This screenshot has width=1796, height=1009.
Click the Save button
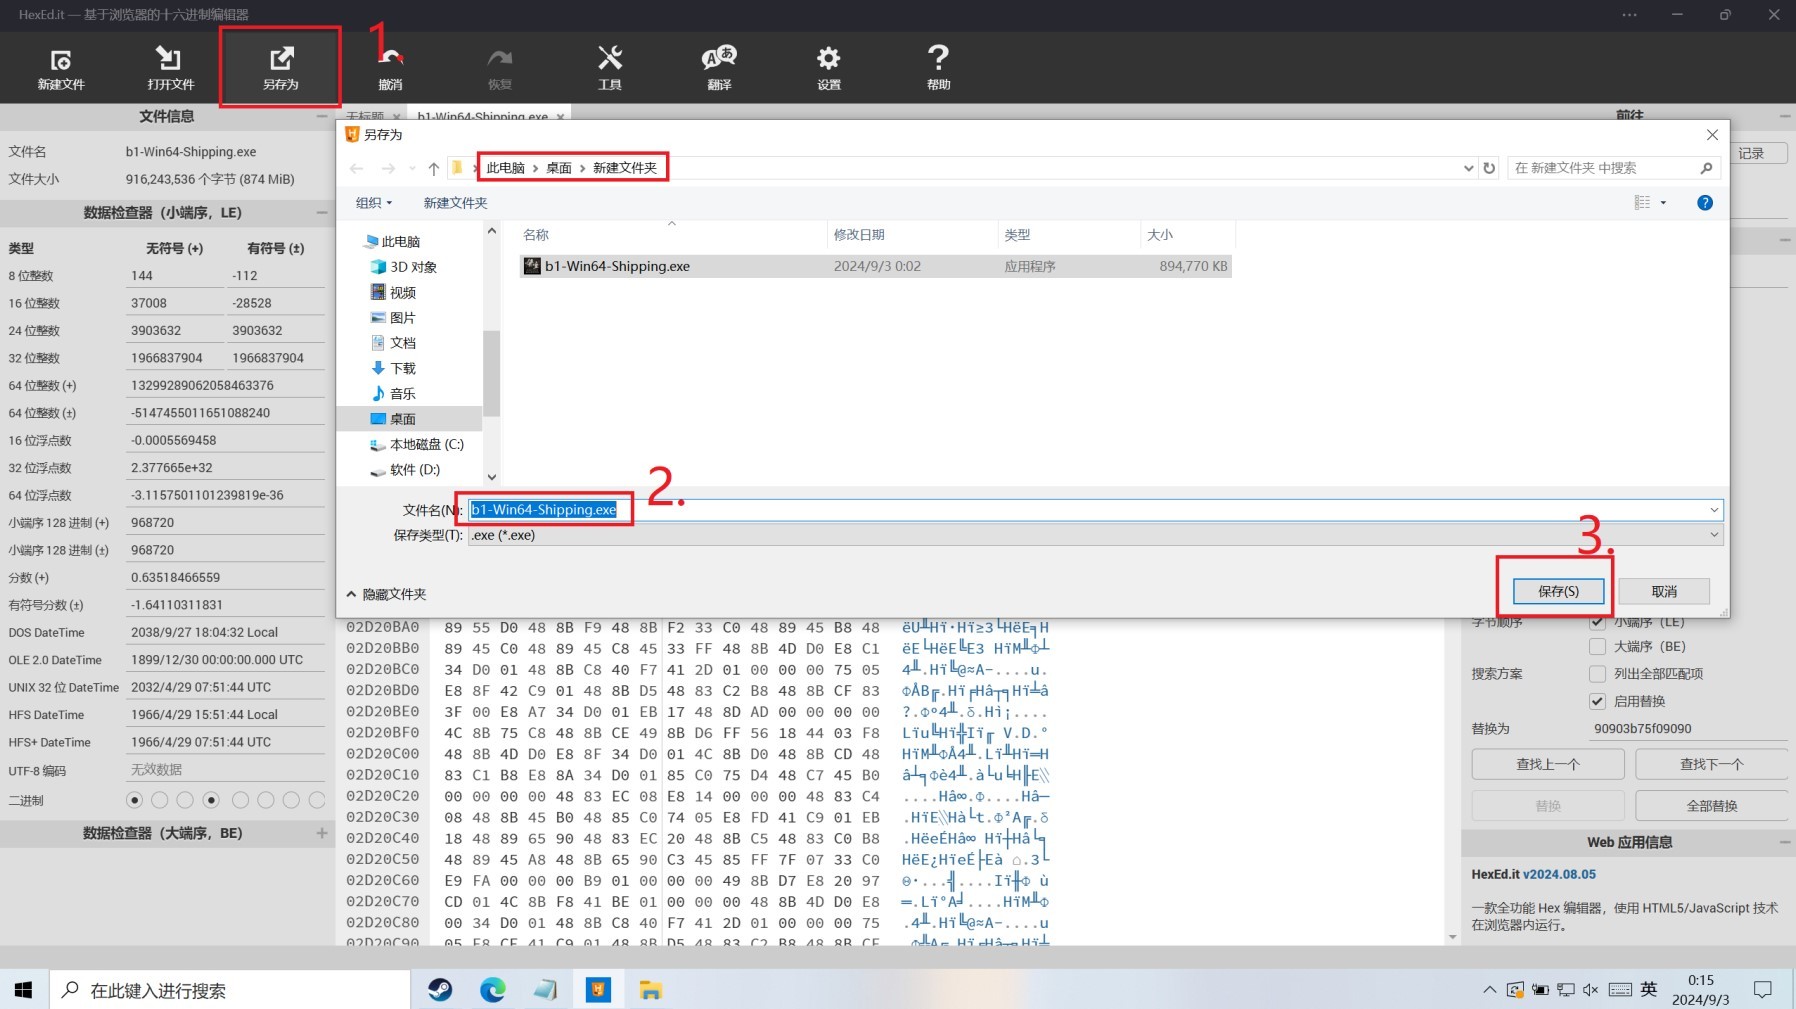(x=1558, y=591)
